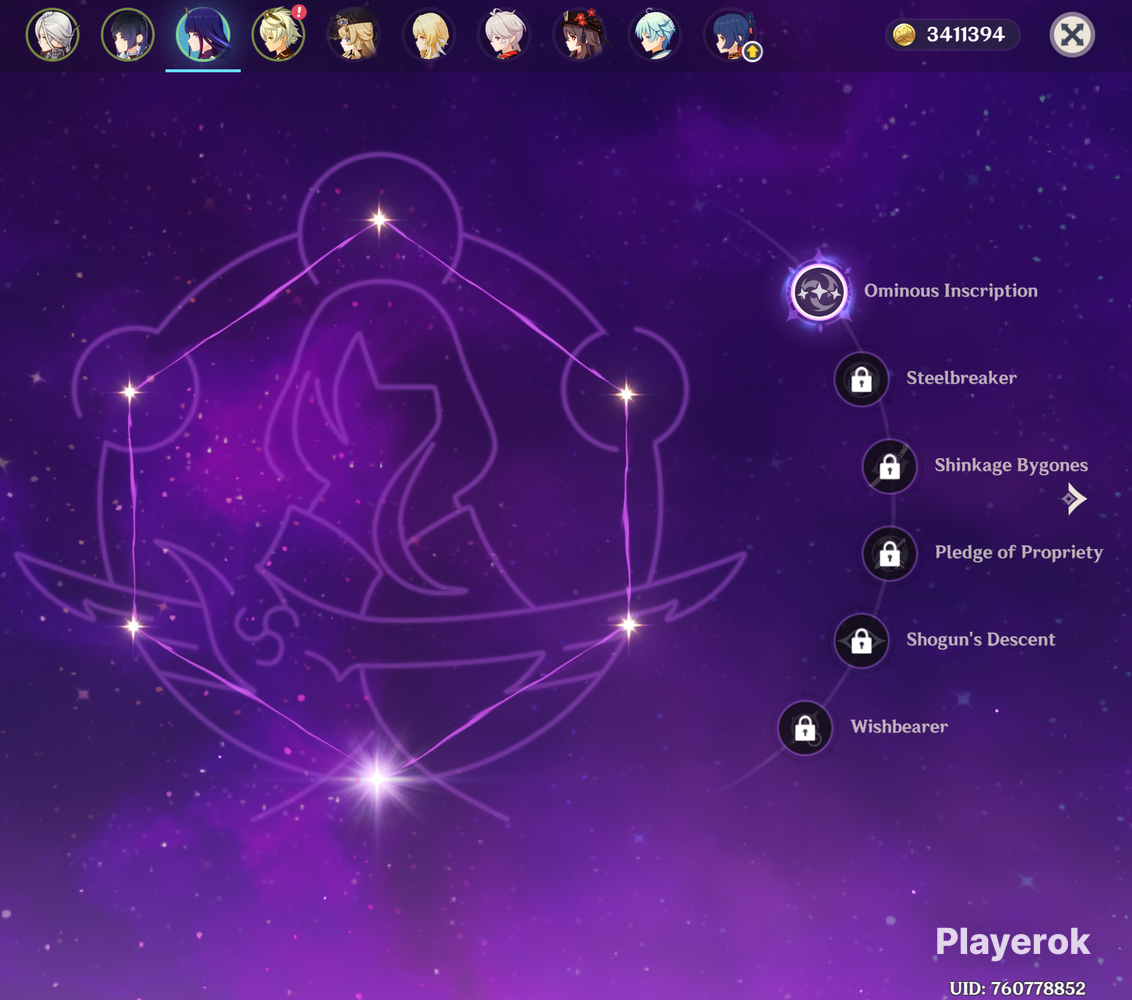This screenshot has height=1000, width=1132.
Task: Select Kazuha's white-haired avatar
Action: [x=504, y=34]
